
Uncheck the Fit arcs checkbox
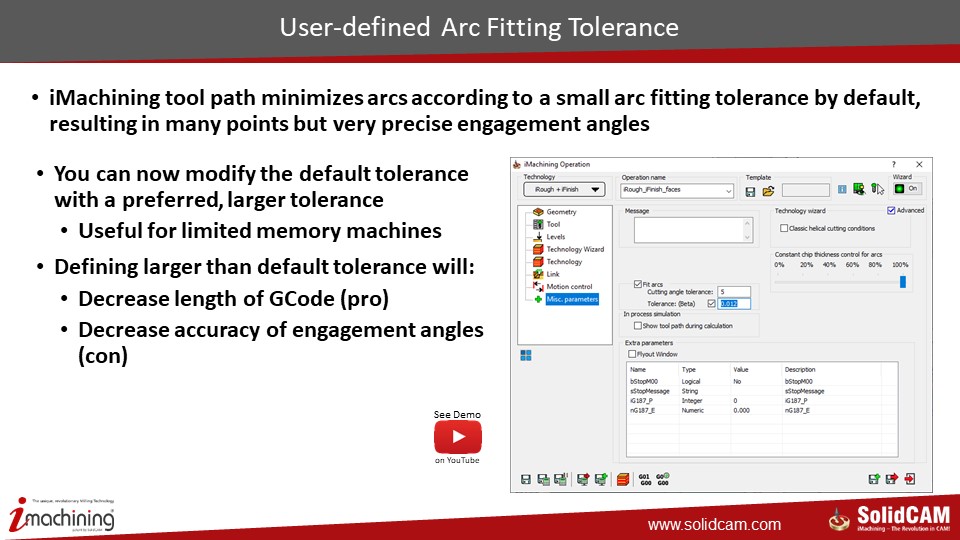coord(638,284)
